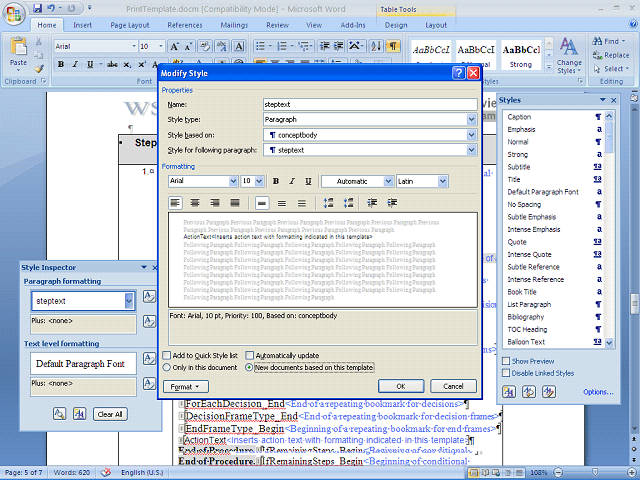Click the Paste icon in Clipboard group
Image resolution: width=640 pixels, height=480 pixels.
(18, 46)
